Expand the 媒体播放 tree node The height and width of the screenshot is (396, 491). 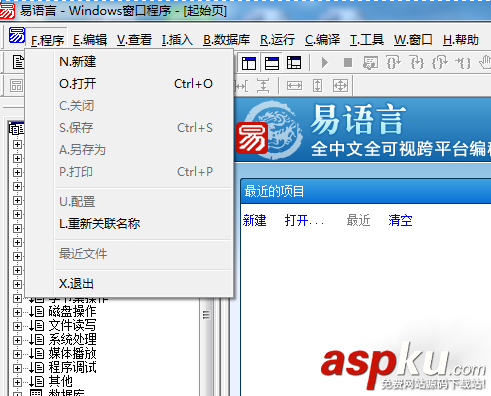(17, 354)
